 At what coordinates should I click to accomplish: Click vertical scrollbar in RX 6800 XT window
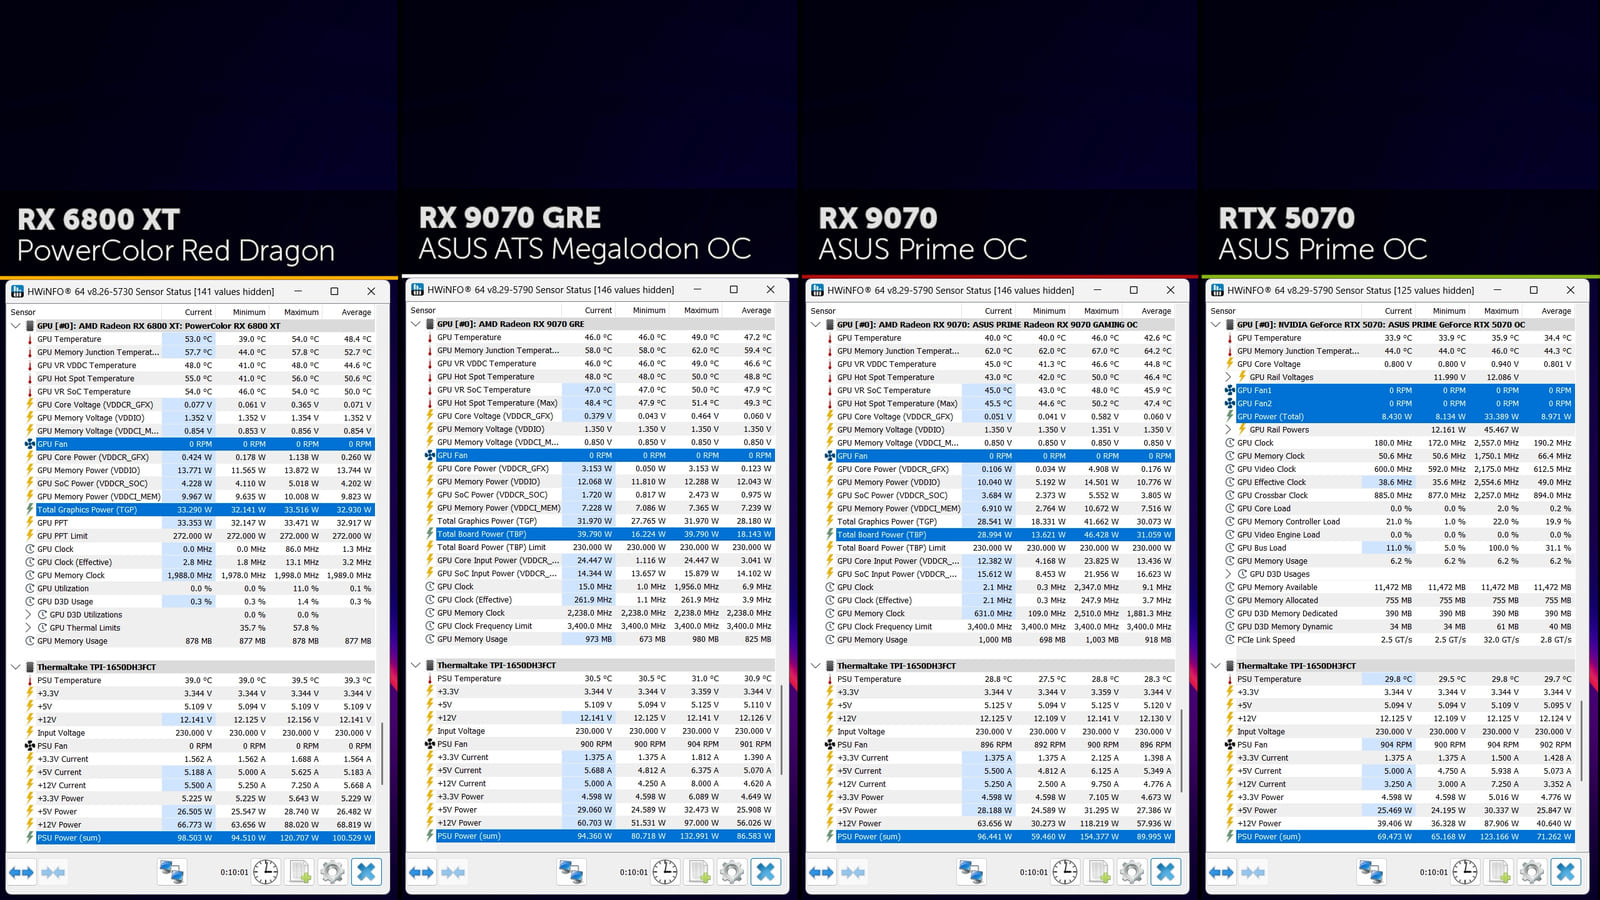(381, 752)
